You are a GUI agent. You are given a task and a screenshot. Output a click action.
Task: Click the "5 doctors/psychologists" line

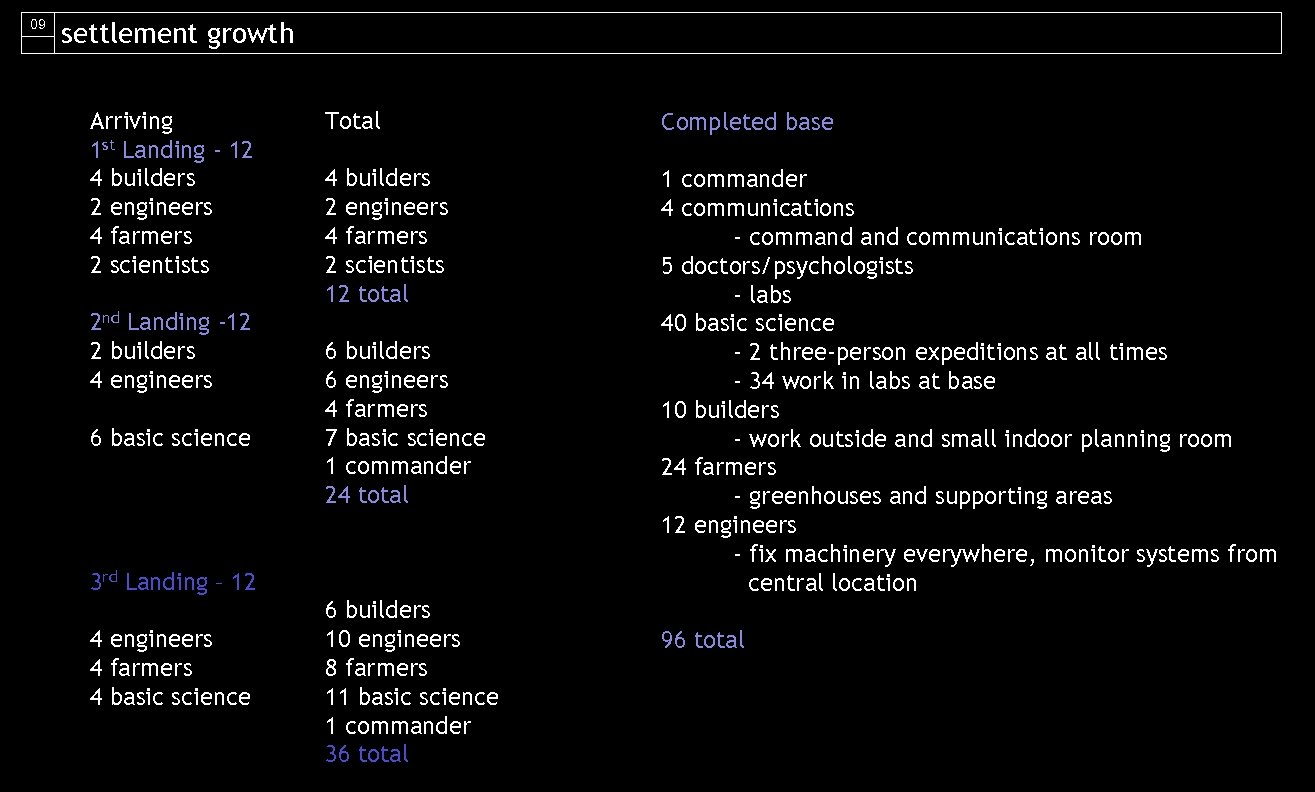[786, 266]
